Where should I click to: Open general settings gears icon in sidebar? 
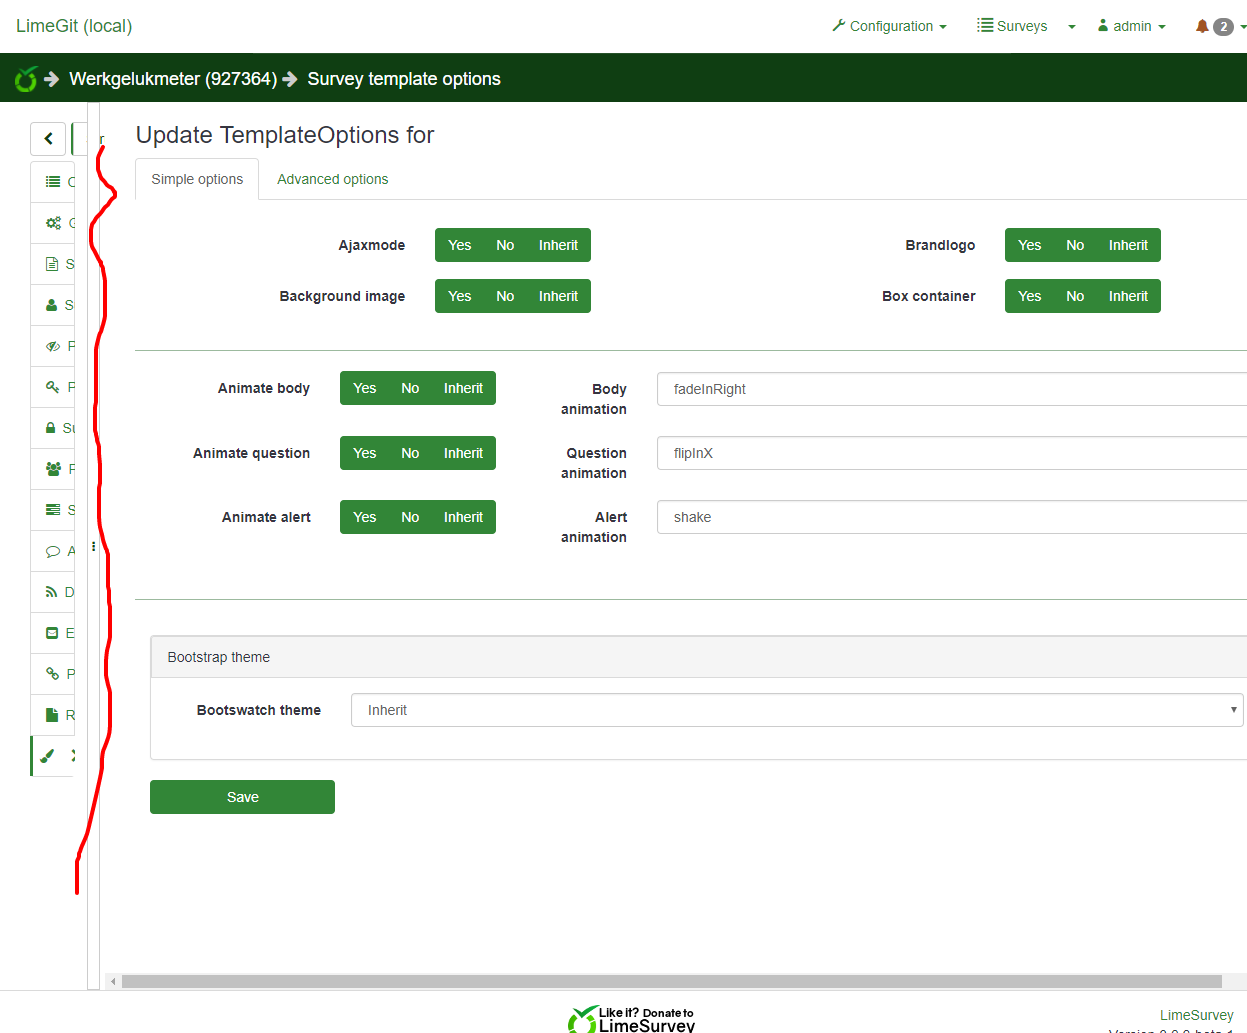[x=53, y=223]
